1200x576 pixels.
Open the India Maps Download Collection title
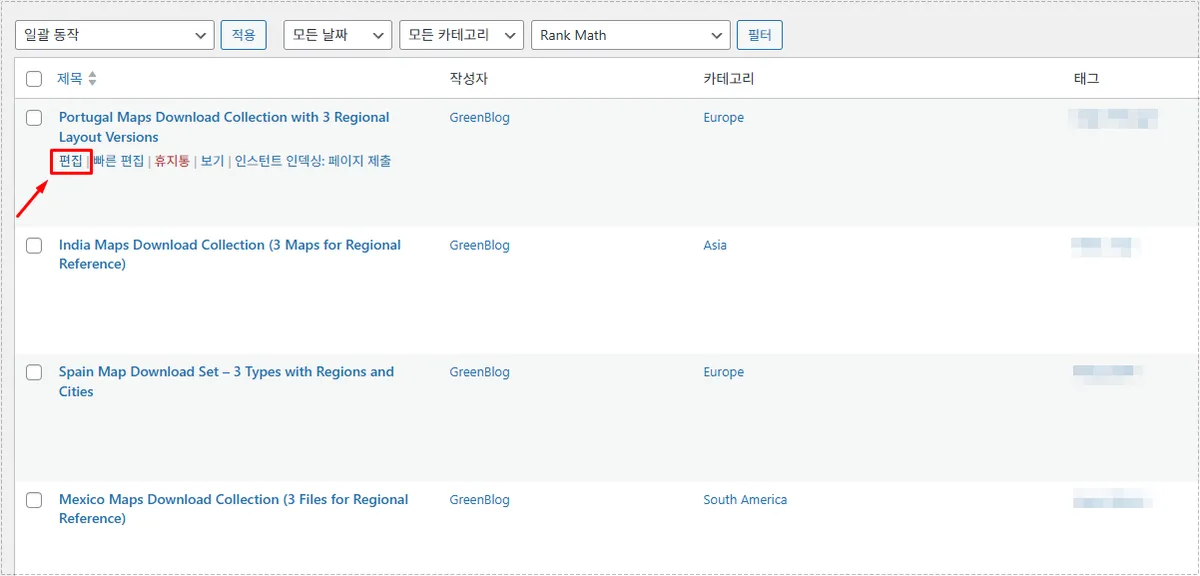229,245
